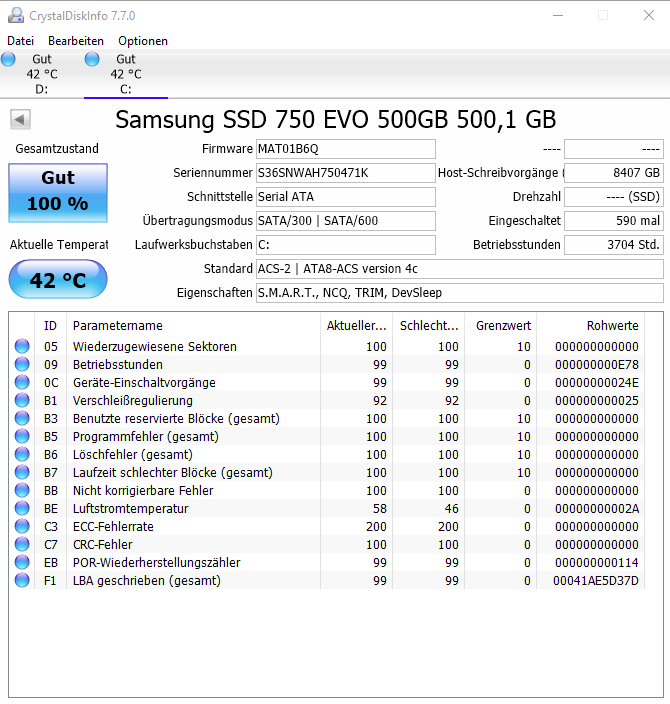This screenshot has width=670, height=704.
Task: Click the Aktueller... column header
Action: click(357, 326)
